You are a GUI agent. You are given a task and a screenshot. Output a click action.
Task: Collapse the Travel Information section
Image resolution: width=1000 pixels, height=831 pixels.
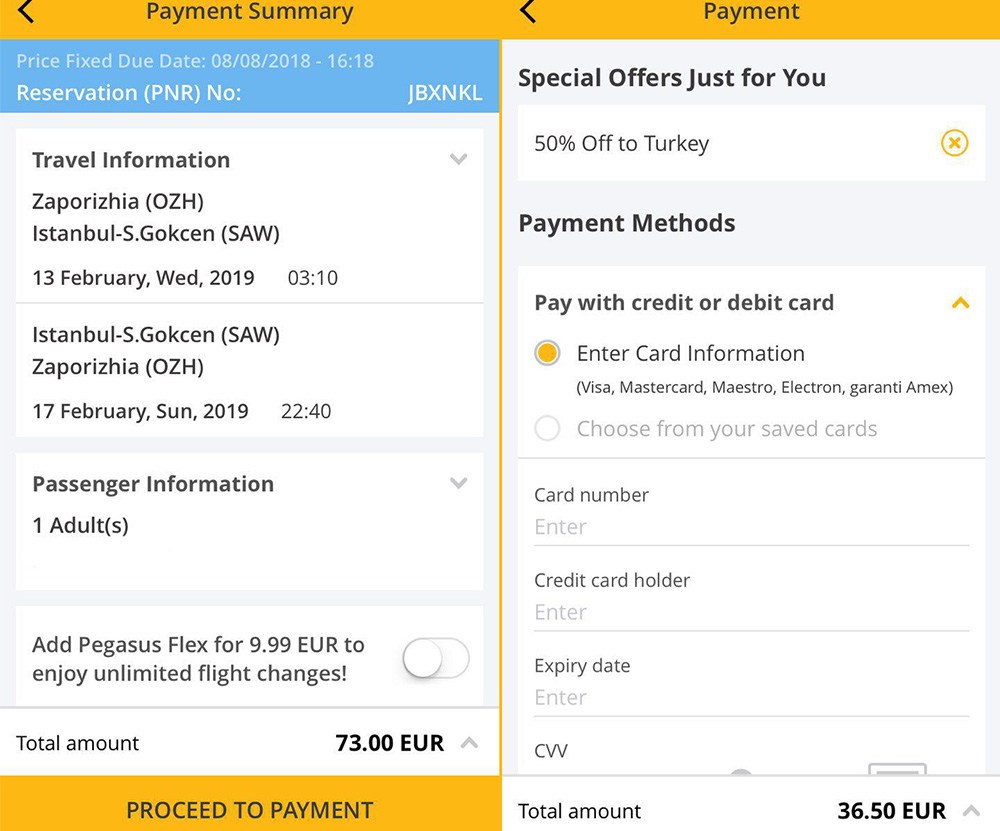(x=459, y=159)
